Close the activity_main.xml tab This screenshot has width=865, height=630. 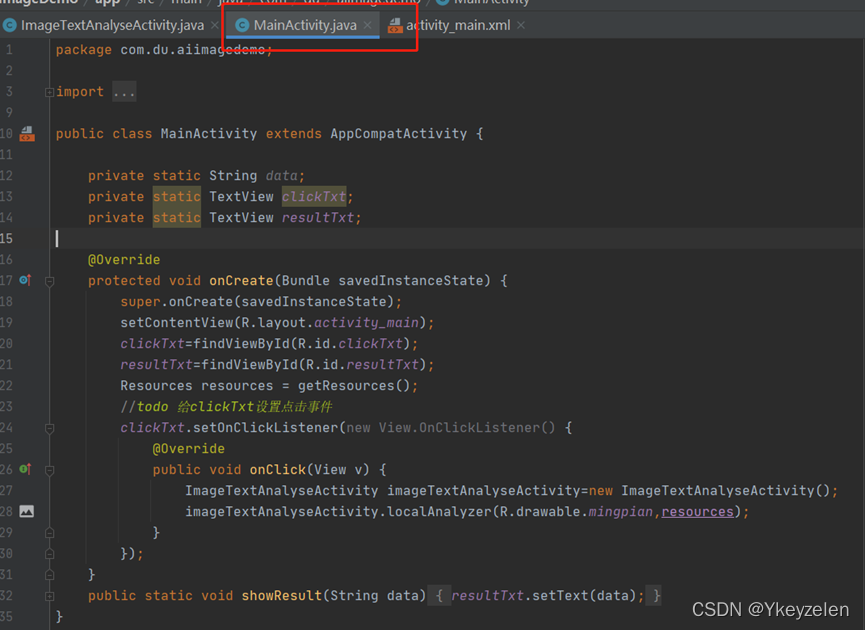click(x=521, y=25)
